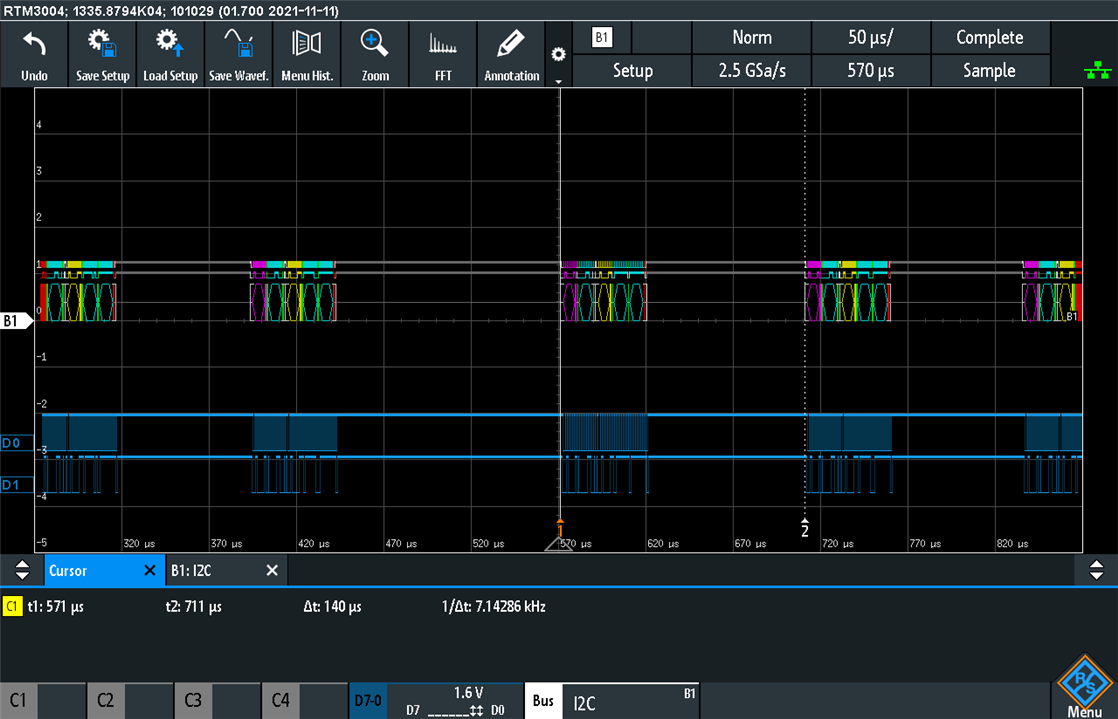Change the 50 µs/ time scale

(871, 37)
